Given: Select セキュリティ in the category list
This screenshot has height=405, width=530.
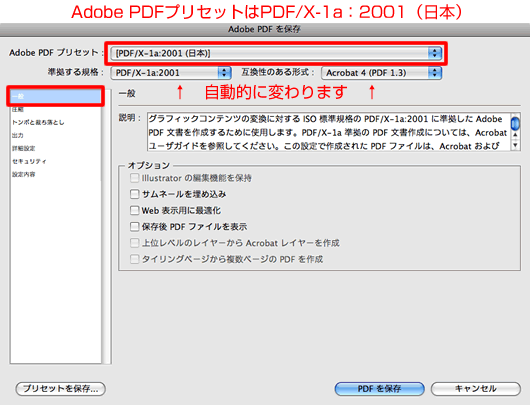Looking at the screenshot, I should 55,161.
